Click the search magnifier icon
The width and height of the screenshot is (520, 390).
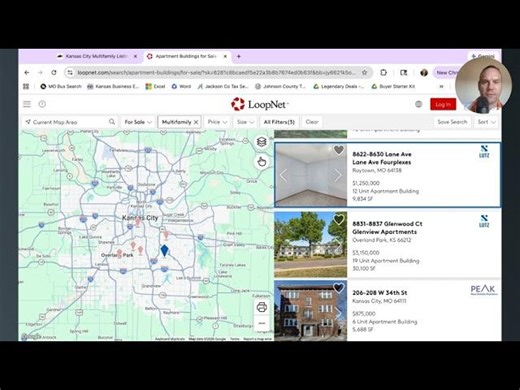(x=112, y=122)
